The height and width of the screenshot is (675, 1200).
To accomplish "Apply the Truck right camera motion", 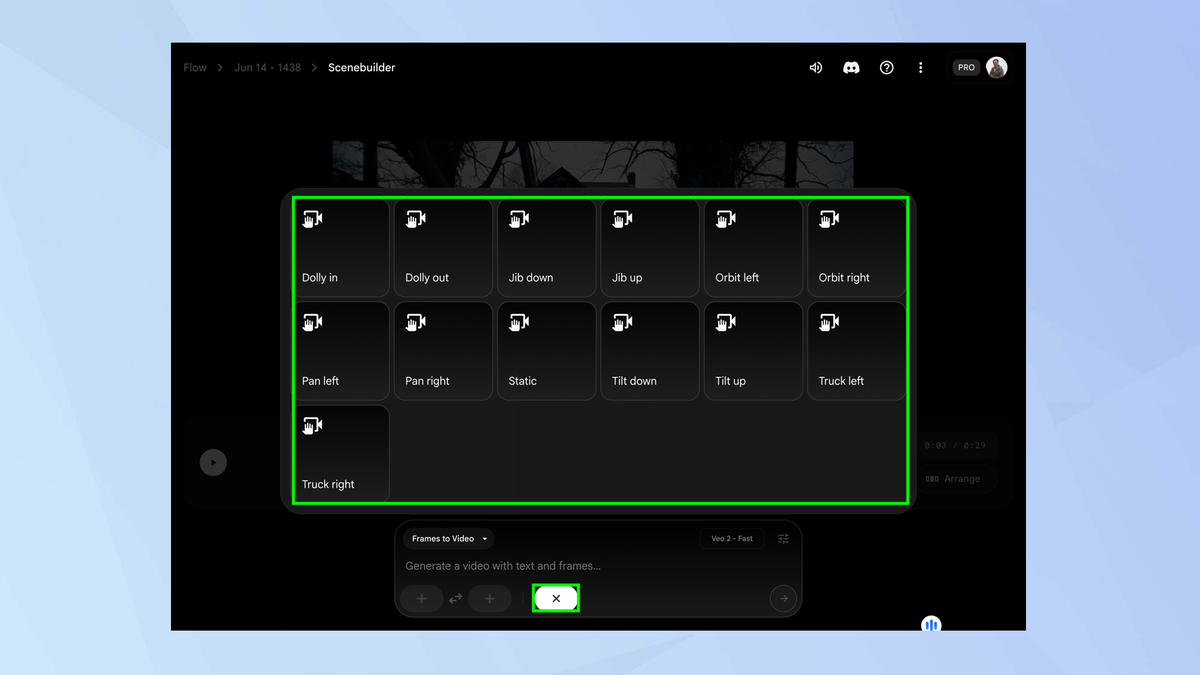I will click(341, 454).
